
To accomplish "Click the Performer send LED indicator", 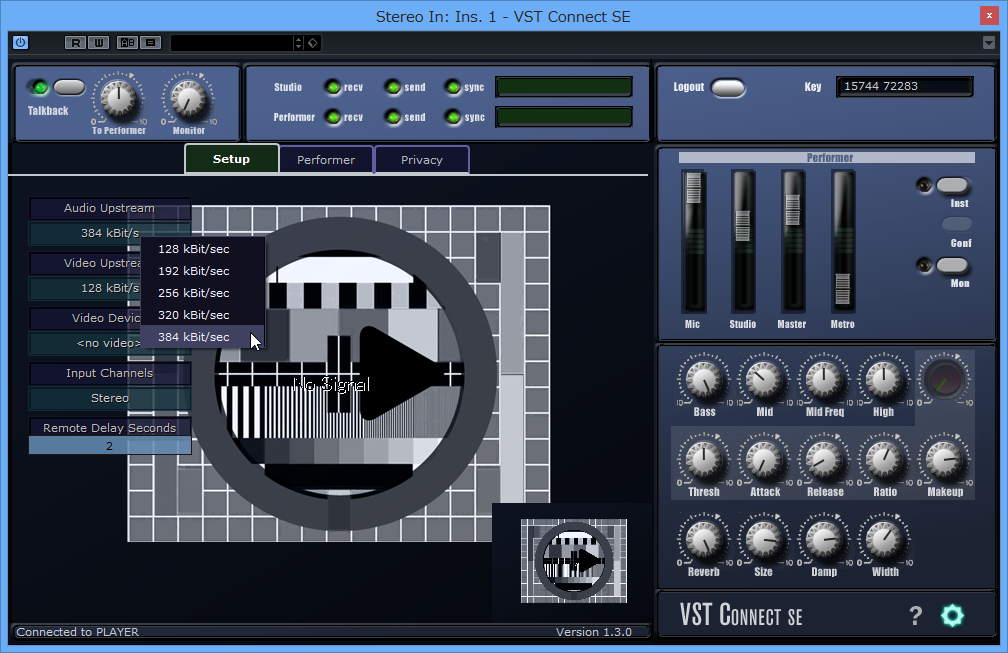I will click(393, 117).
